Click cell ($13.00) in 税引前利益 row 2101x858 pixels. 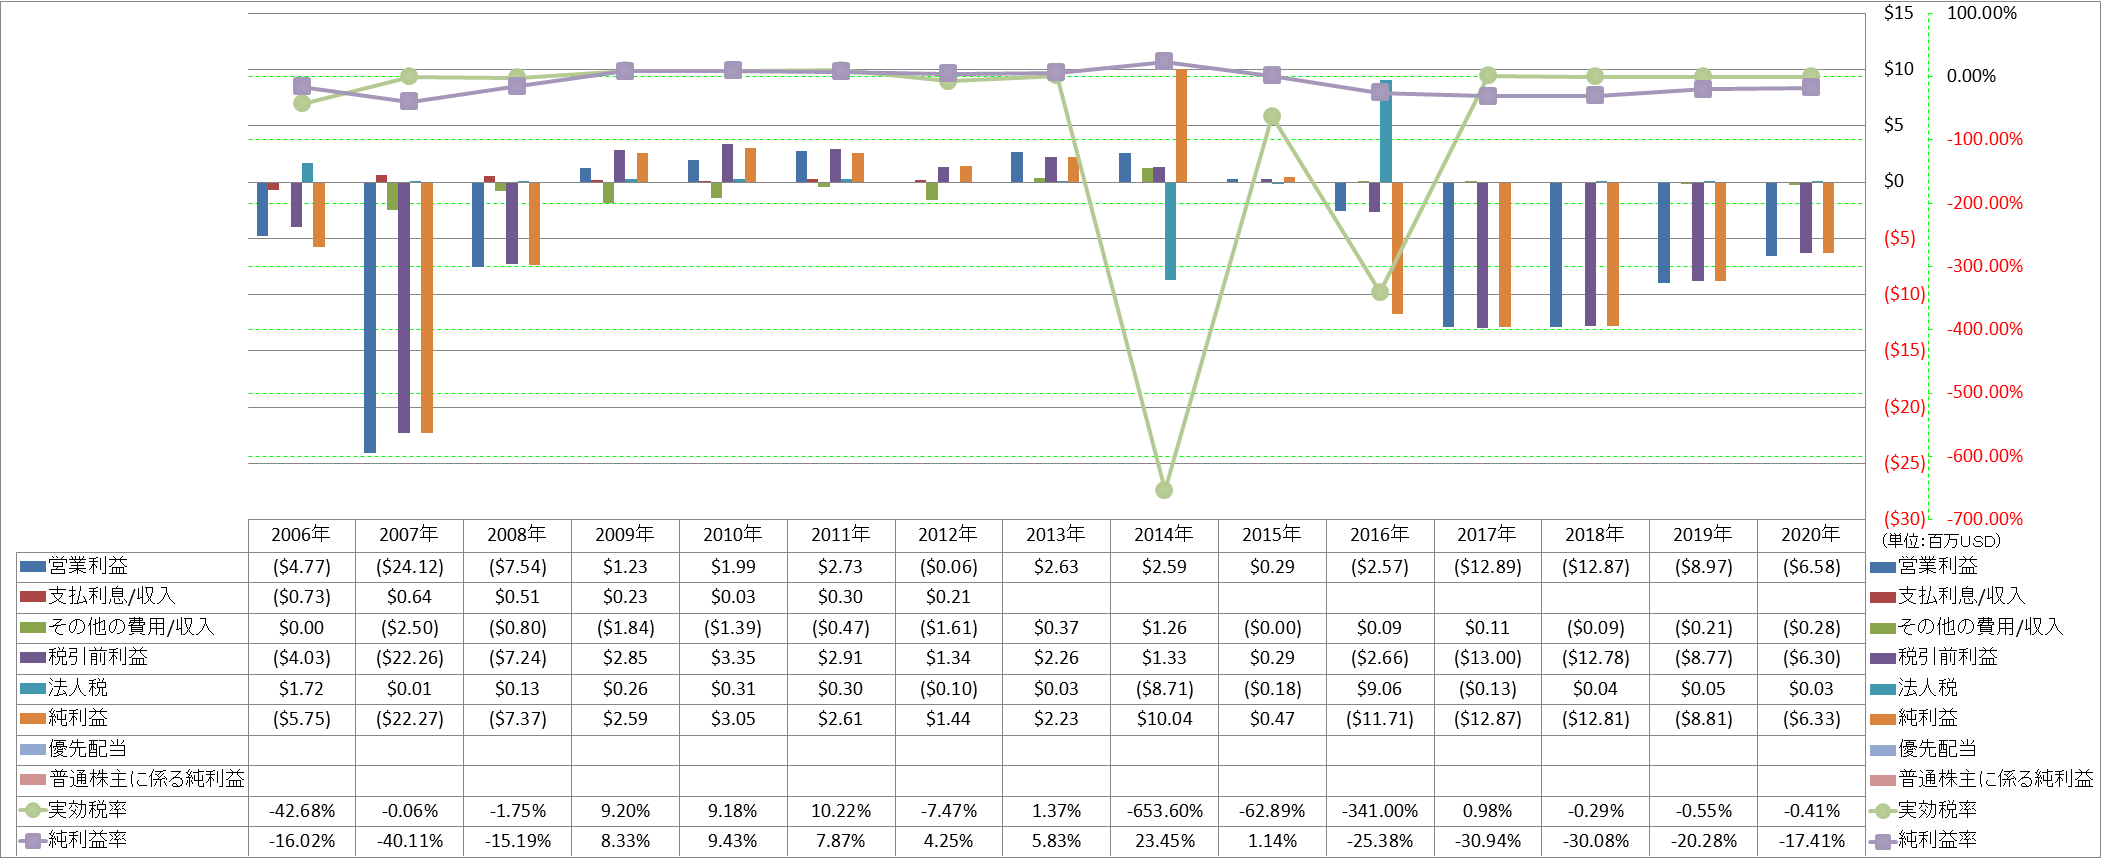point(1488,658)
